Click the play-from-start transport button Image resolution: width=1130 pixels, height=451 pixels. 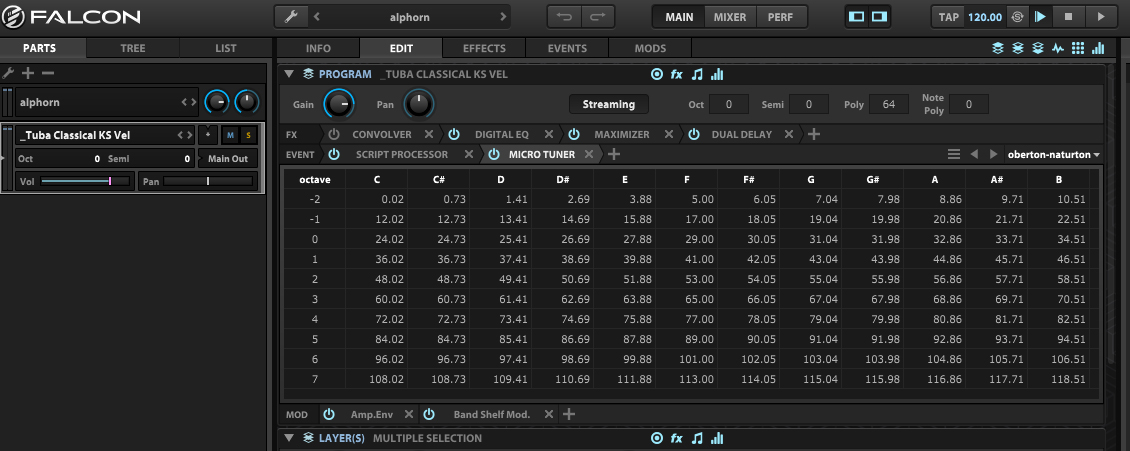[x=1039, y=17]
